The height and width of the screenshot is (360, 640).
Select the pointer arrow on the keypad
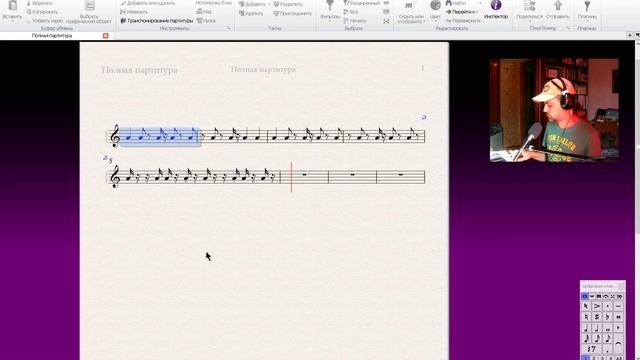click(x=587, y=306)
